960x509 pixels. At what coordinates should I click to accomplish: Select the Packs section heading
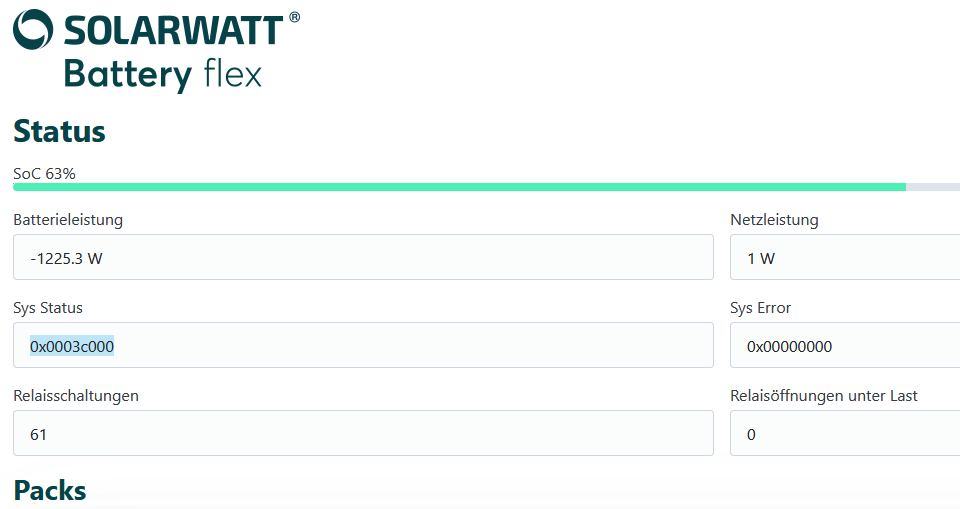[x=50, y=490]
